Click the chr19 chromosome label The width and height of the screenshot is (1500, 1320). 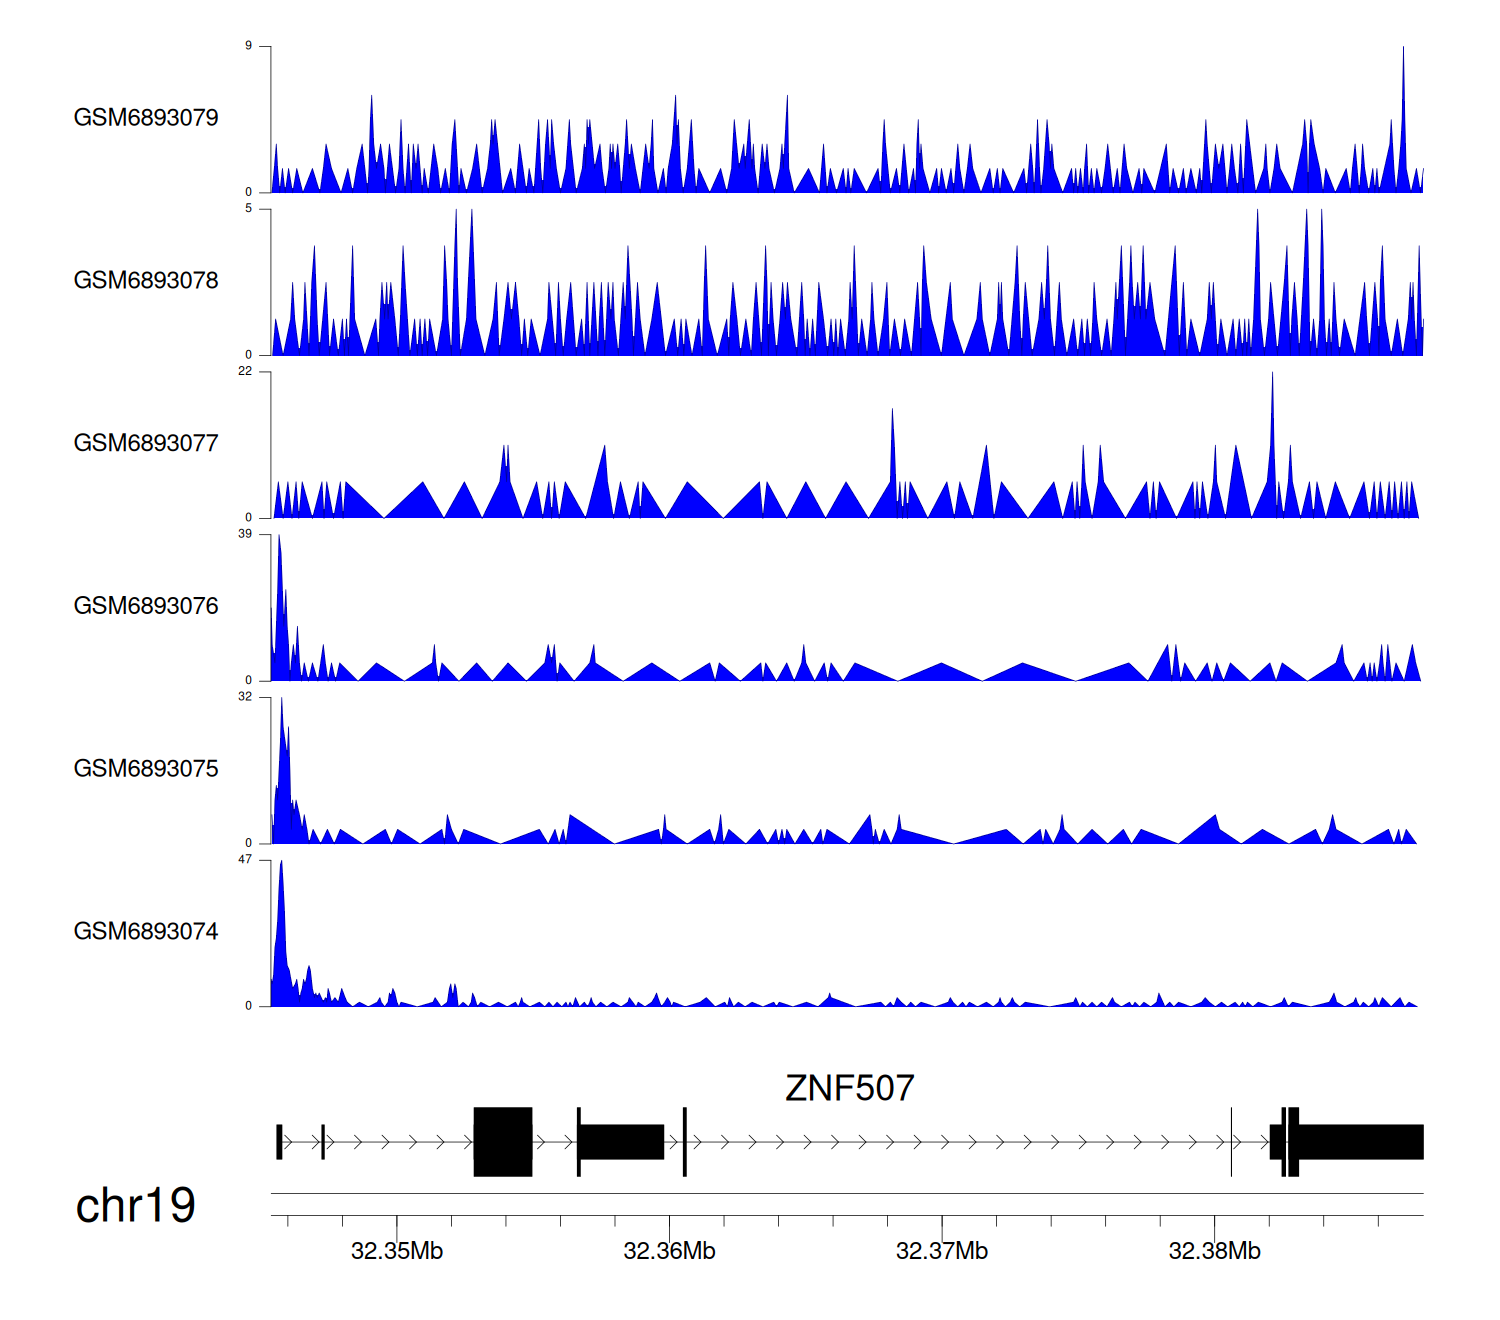point(135,1206)
